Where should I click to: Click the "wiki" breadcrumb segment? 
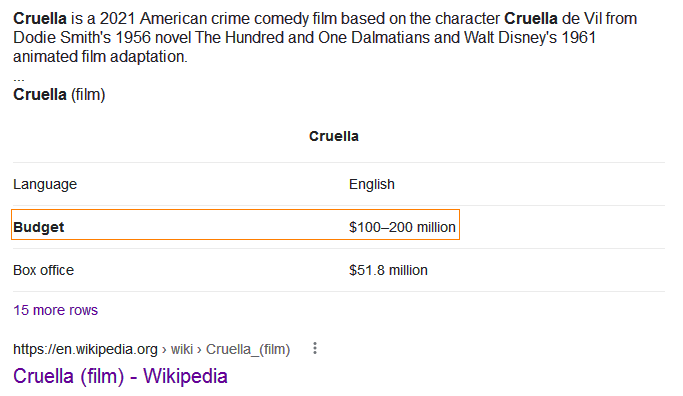tap(182, 349)
